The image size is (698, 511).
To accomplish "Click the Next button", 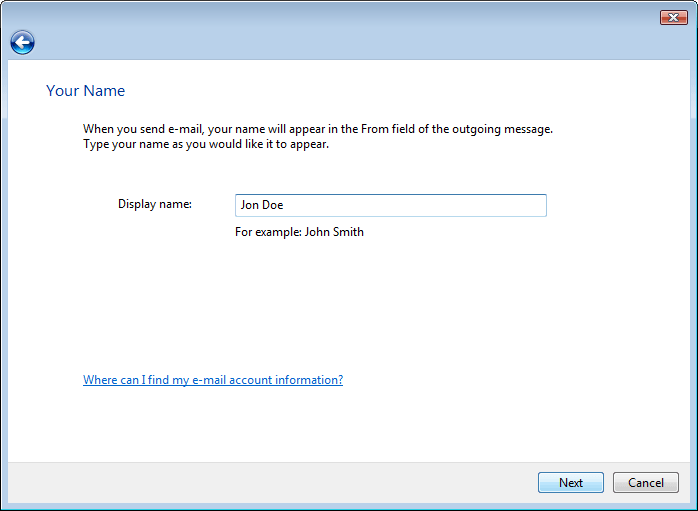I will [570, 482].
